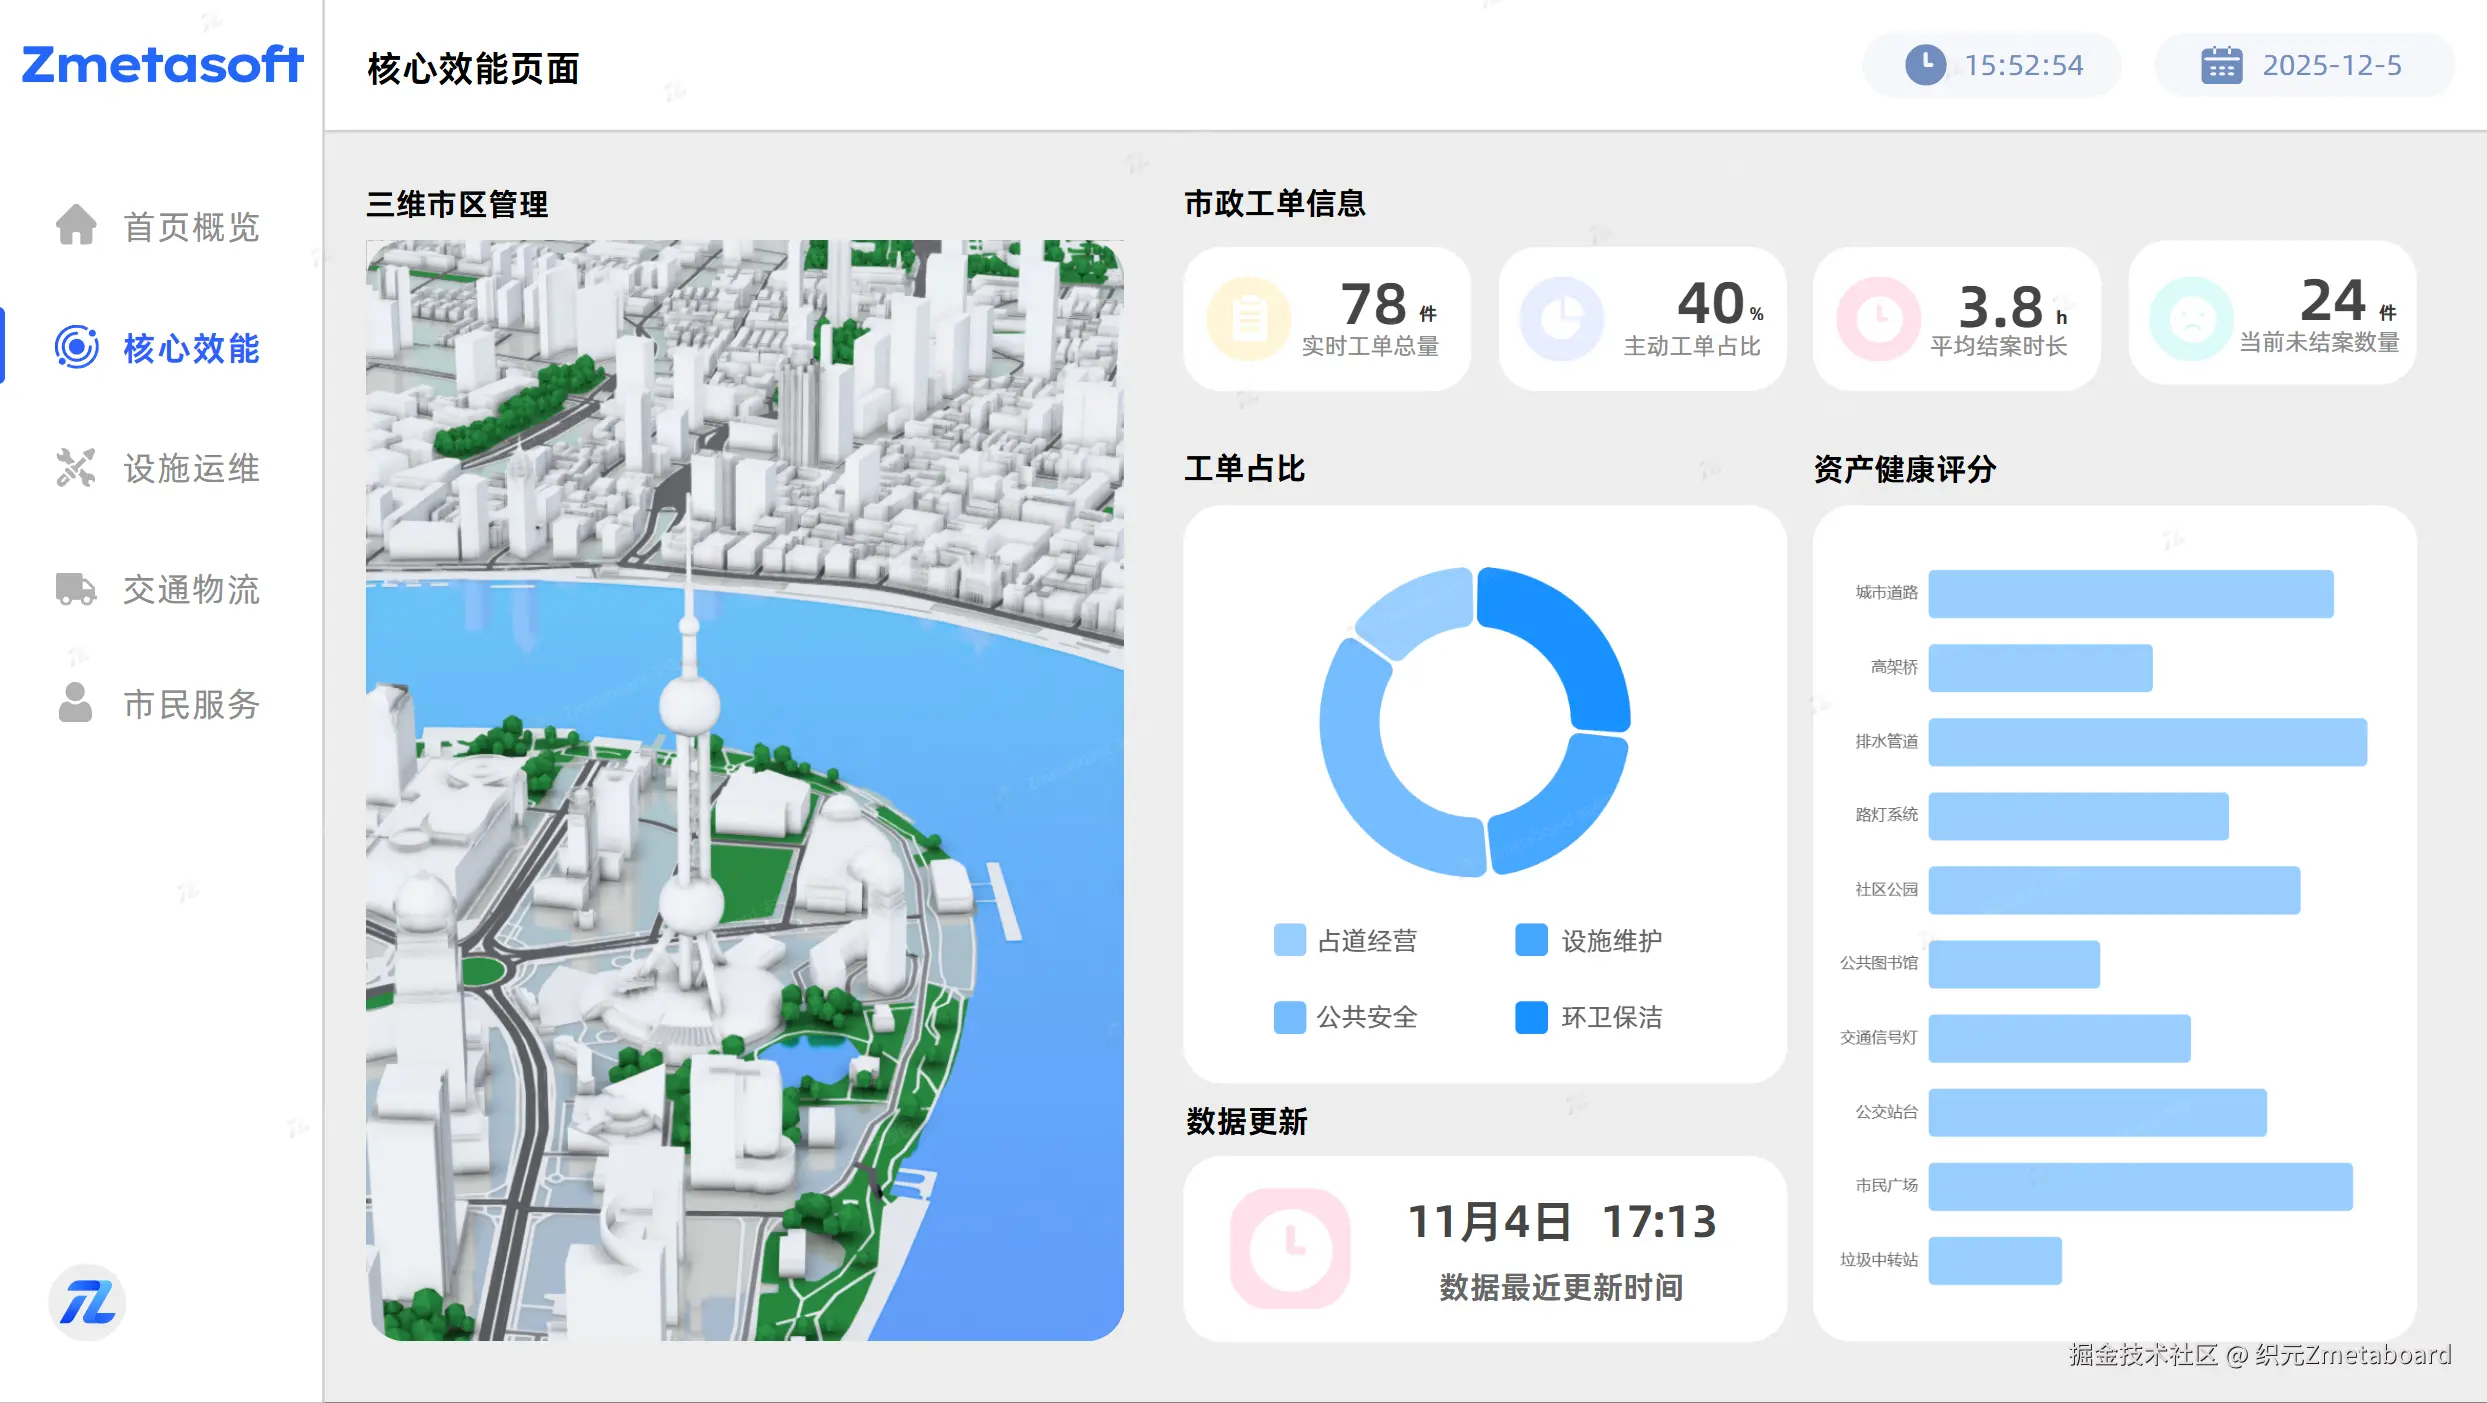Switch to the 交通物流 menu item
The width and height of the screenshot is (2487, 1403).
191,590
